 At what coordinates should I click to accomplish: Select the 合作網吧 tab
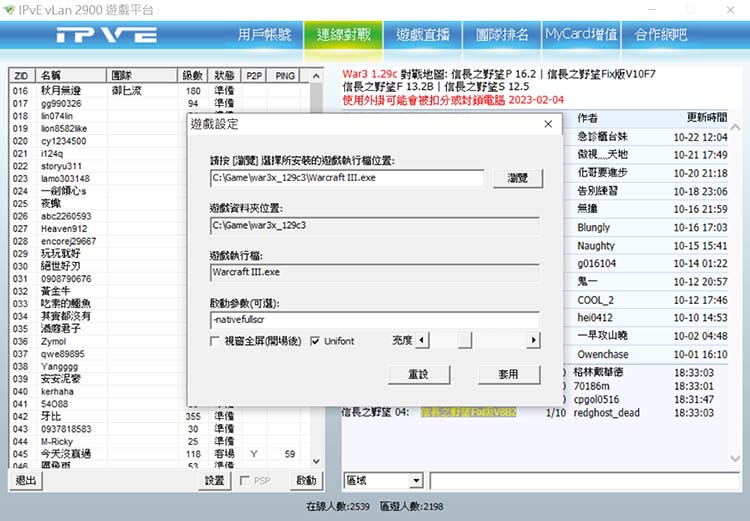pos(661,34)
